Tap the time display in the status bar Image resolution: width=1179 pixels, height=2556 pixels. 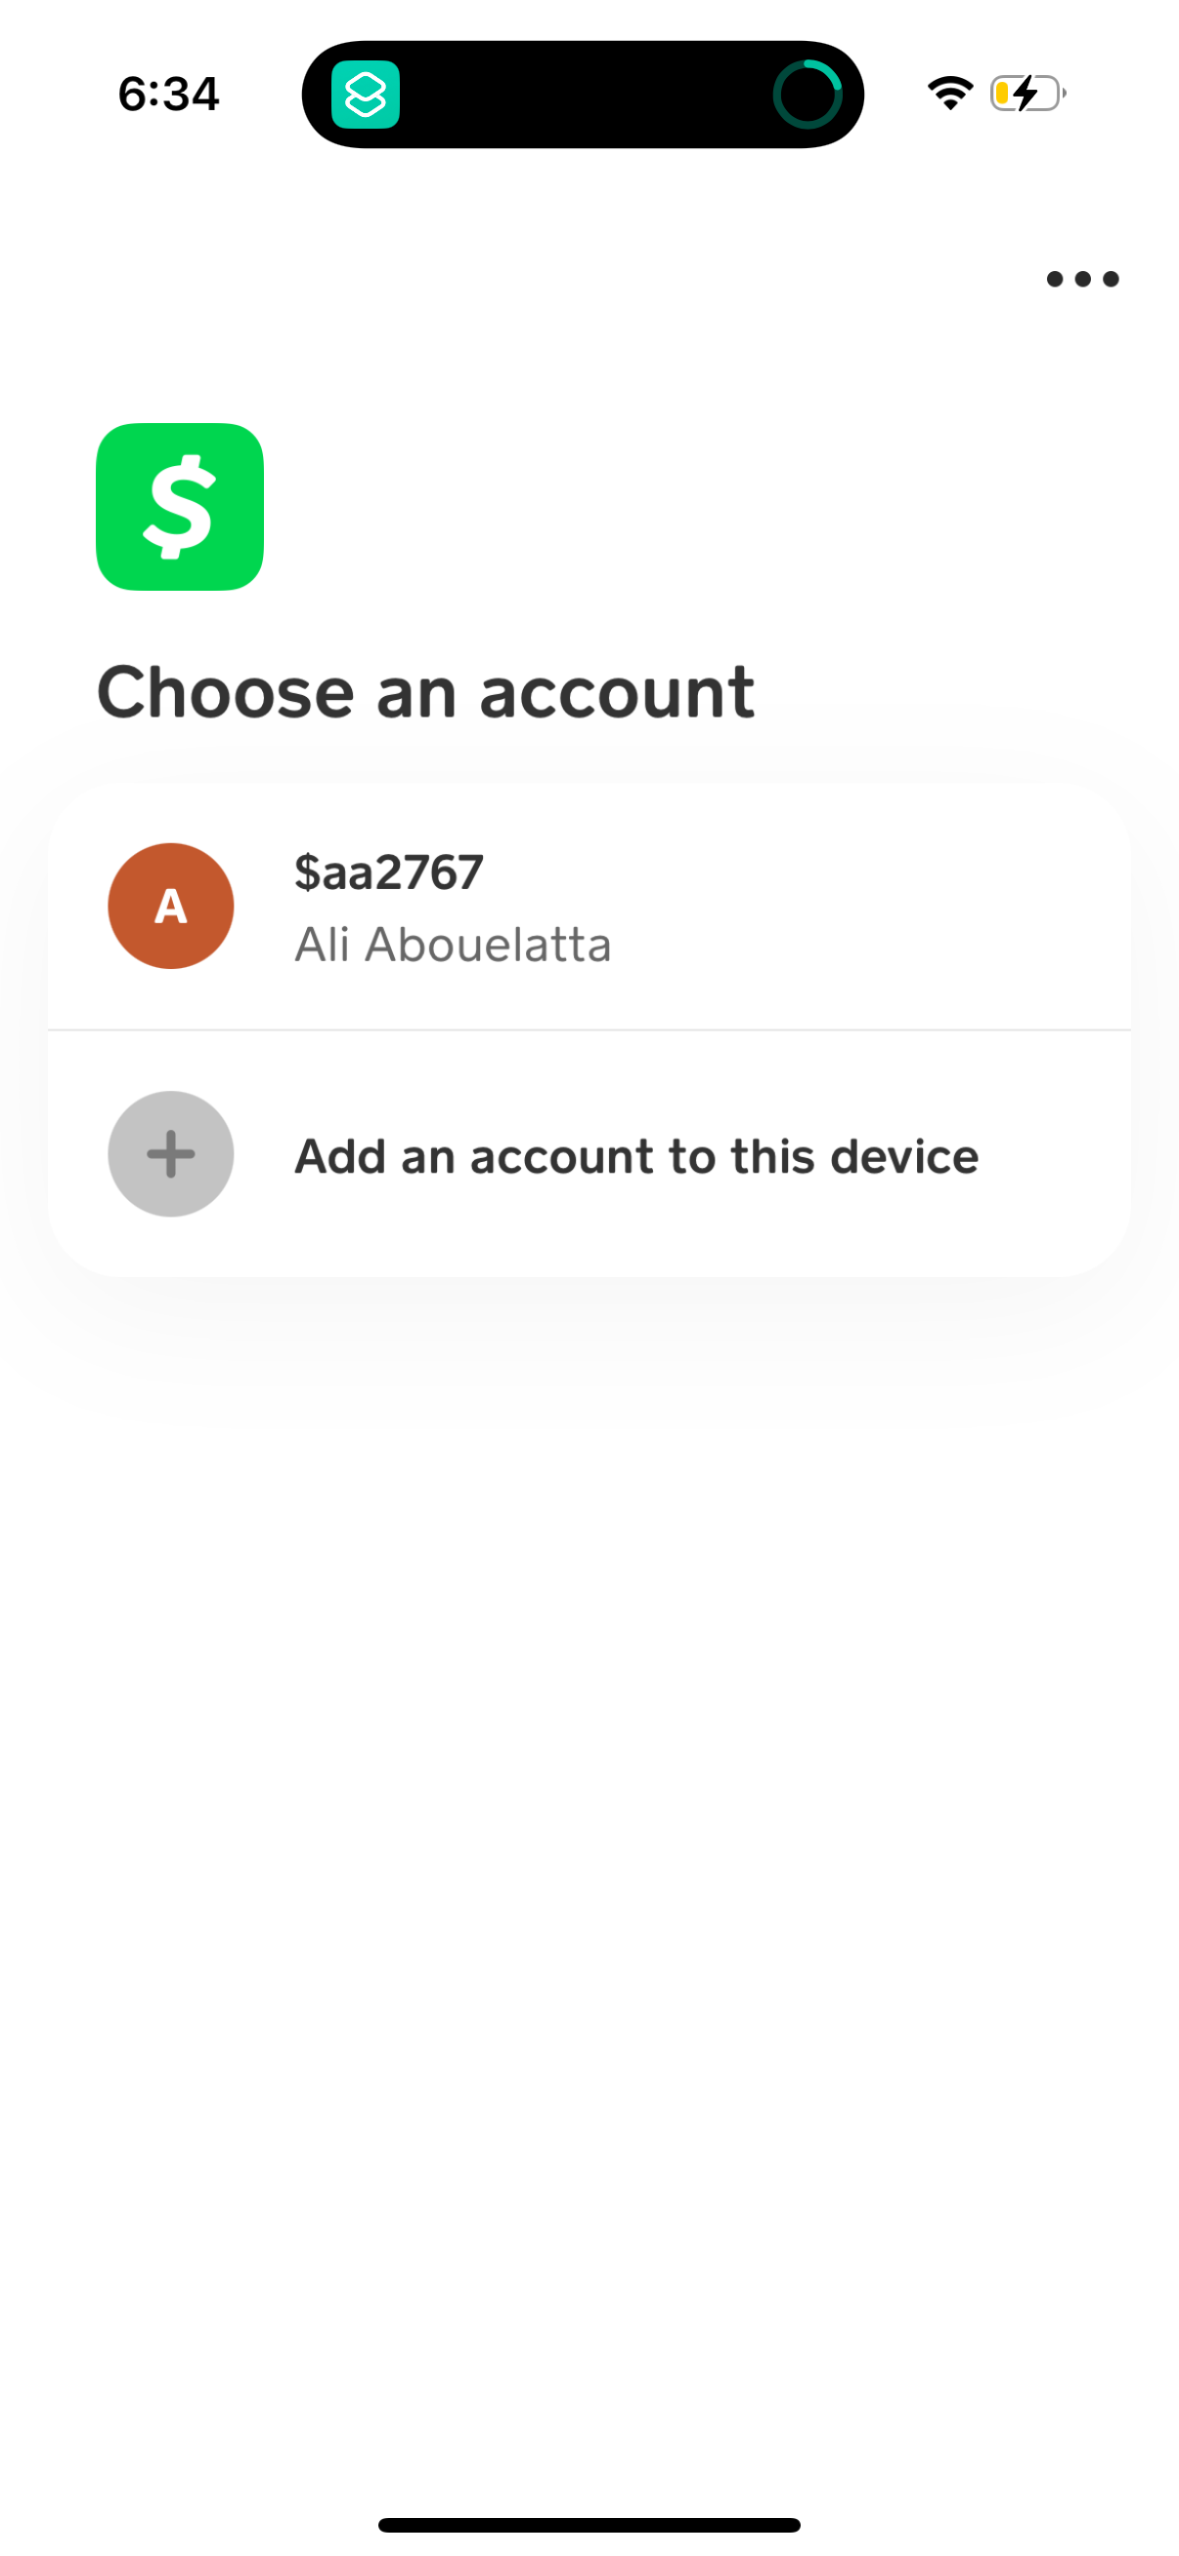pyautogui.click(x=168, y=93)
